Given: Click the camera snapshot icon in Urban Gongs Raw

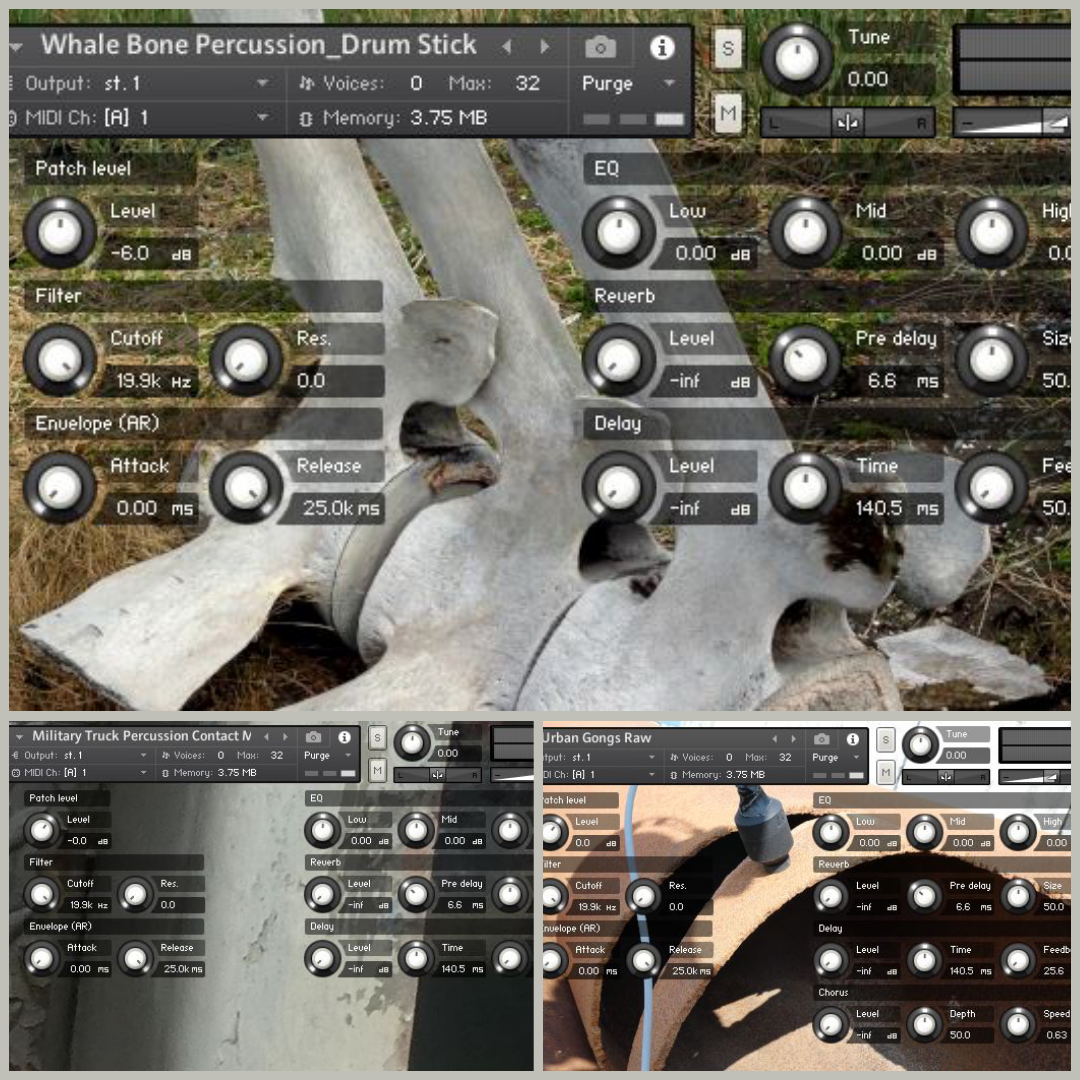Looking at the screenshot, I should tap(822, 739).
